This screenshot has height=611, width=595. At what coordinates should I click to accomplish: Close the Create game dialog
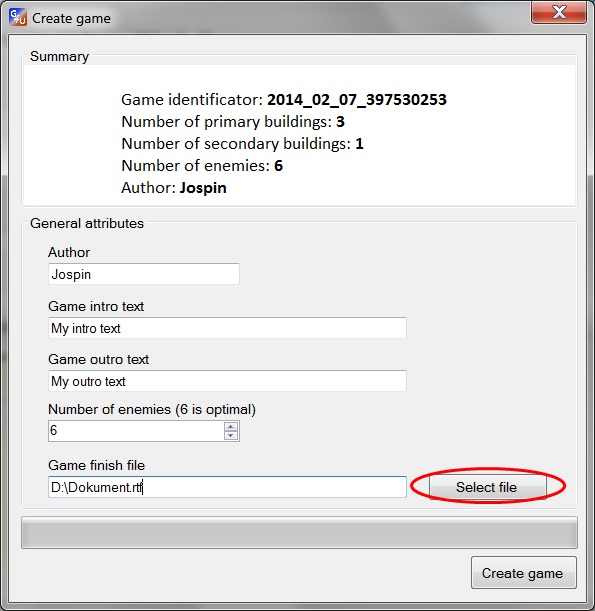(559, 12)
